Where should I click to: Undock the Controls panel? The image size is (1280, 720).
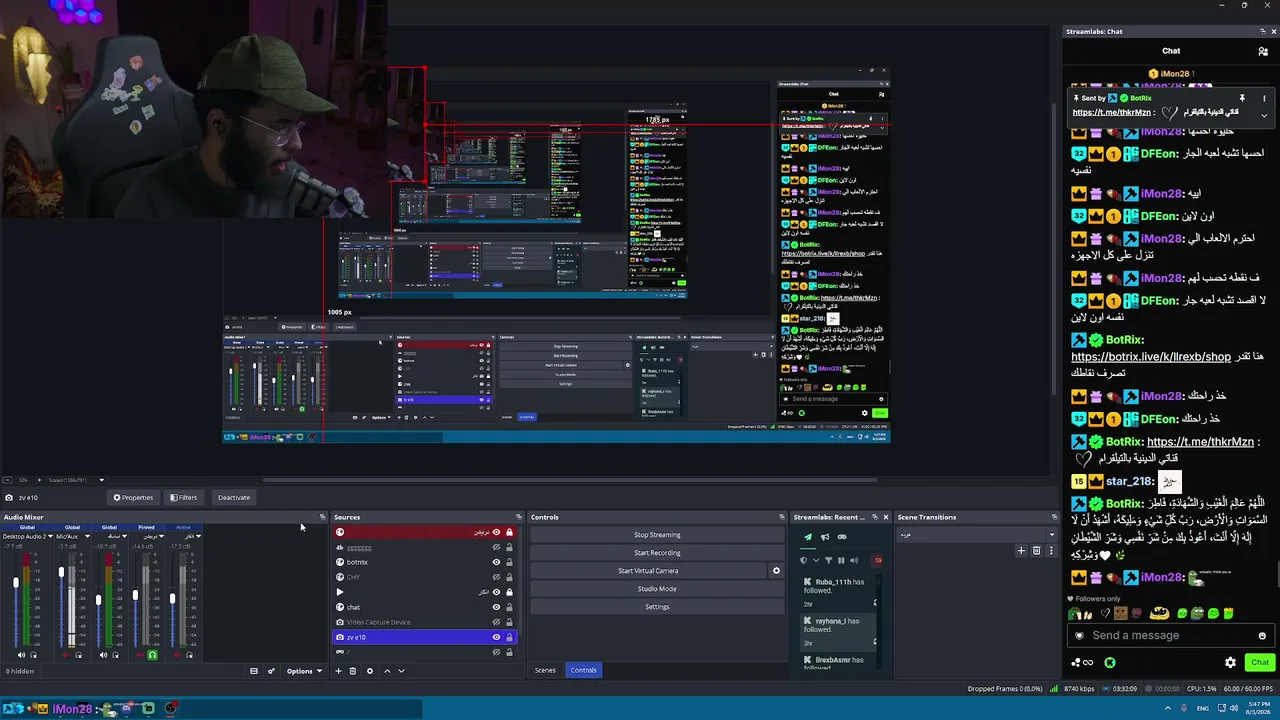(x=781, y=517)
